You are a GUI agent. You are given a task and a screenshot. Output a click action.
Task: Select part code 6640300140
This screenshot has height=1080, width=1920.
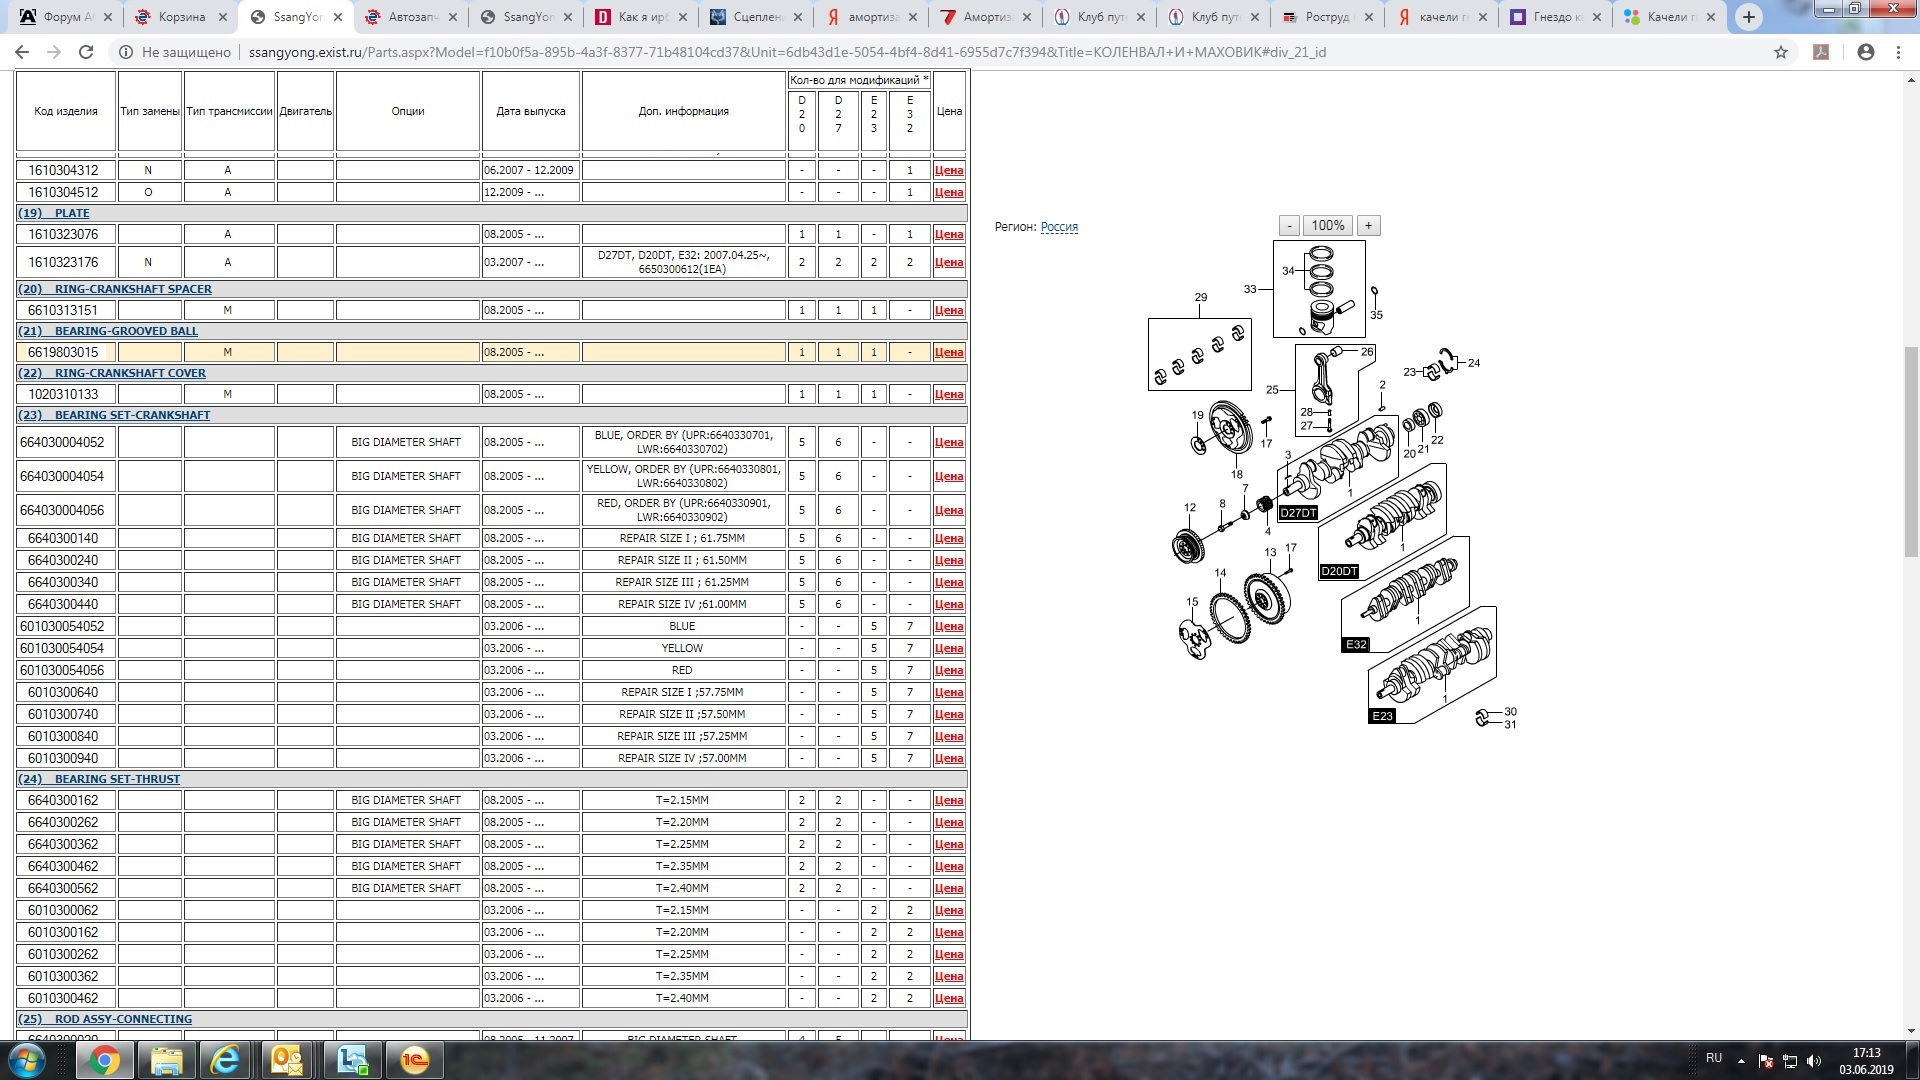63,538
